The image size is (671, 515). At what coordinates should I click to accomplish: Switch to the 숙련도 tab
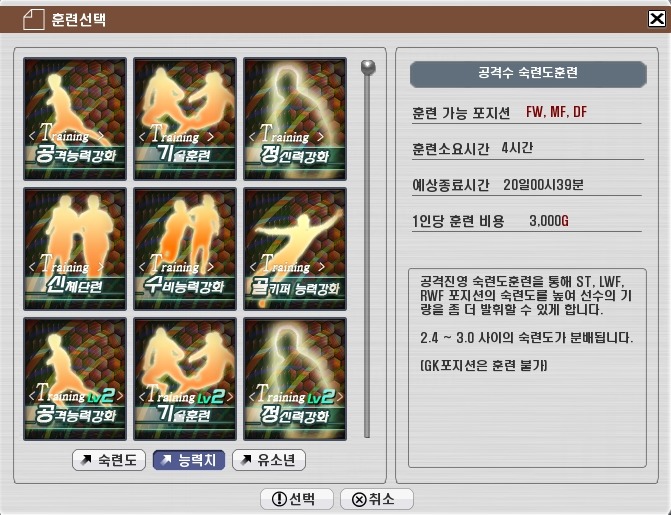tap(109, 460)
